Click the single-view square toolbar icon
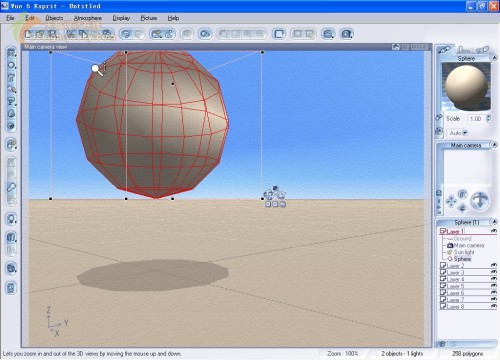 (x=279, y=34)
